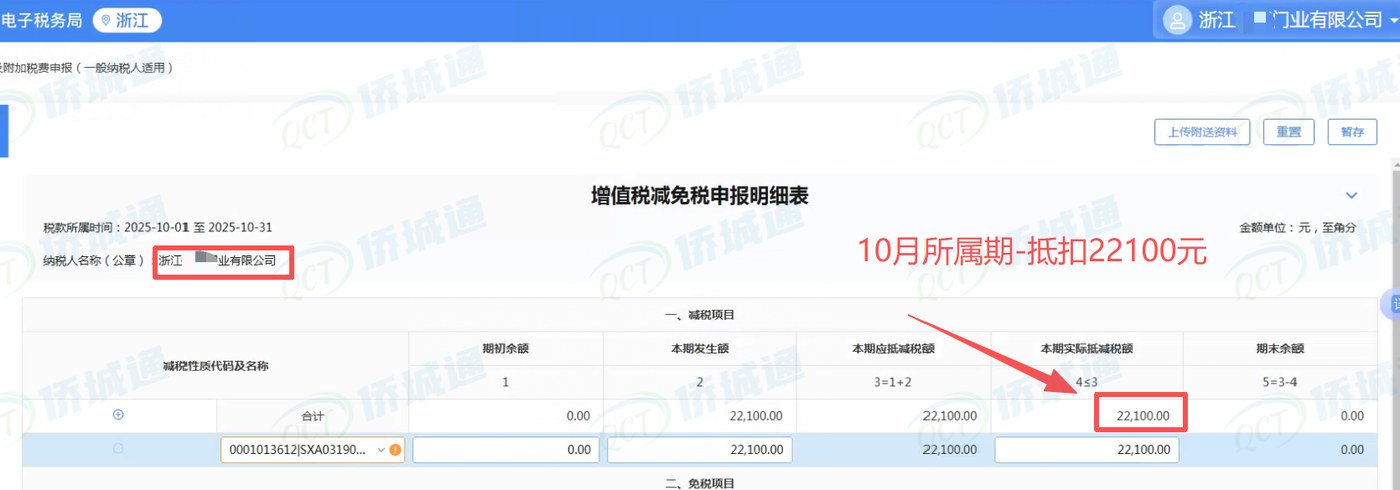Image resolution: width=1400 pixels, height=490 pixels.
Task: Save draft with the 暂存 button
Action: [x=1352, y=132]
